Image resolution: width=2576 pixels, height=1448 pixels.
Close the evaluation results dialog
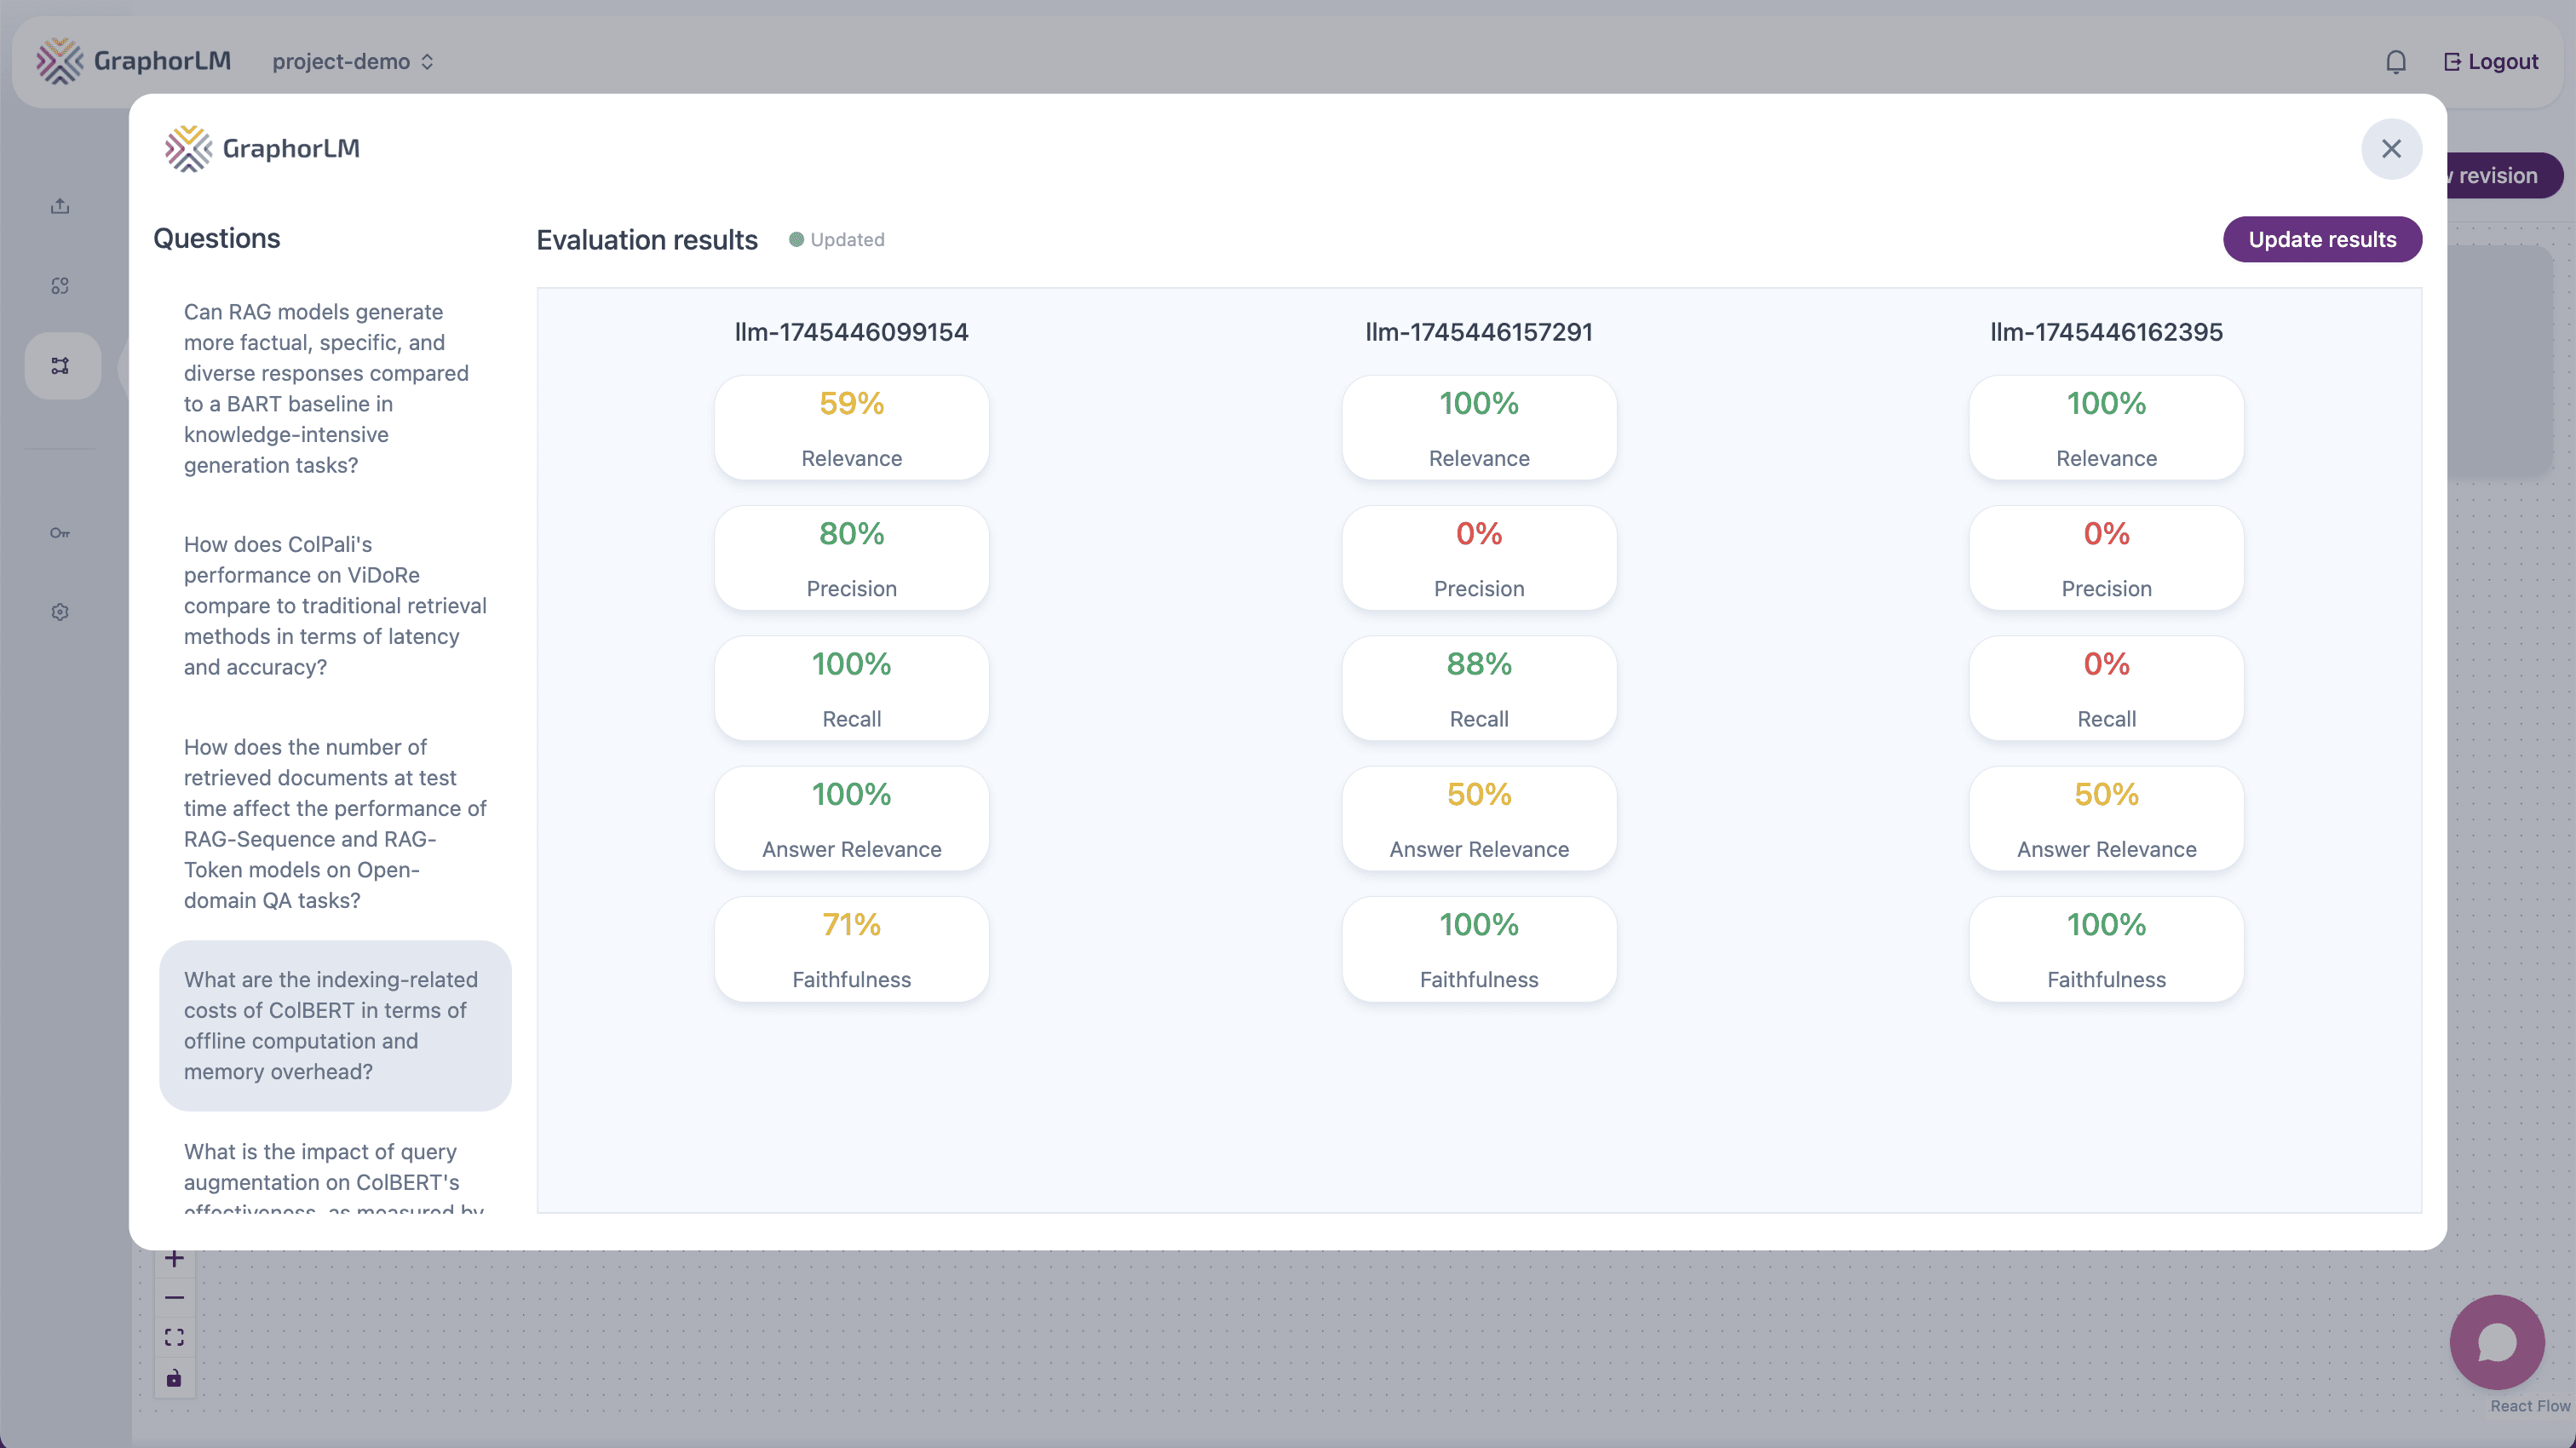pos(2391,149)
